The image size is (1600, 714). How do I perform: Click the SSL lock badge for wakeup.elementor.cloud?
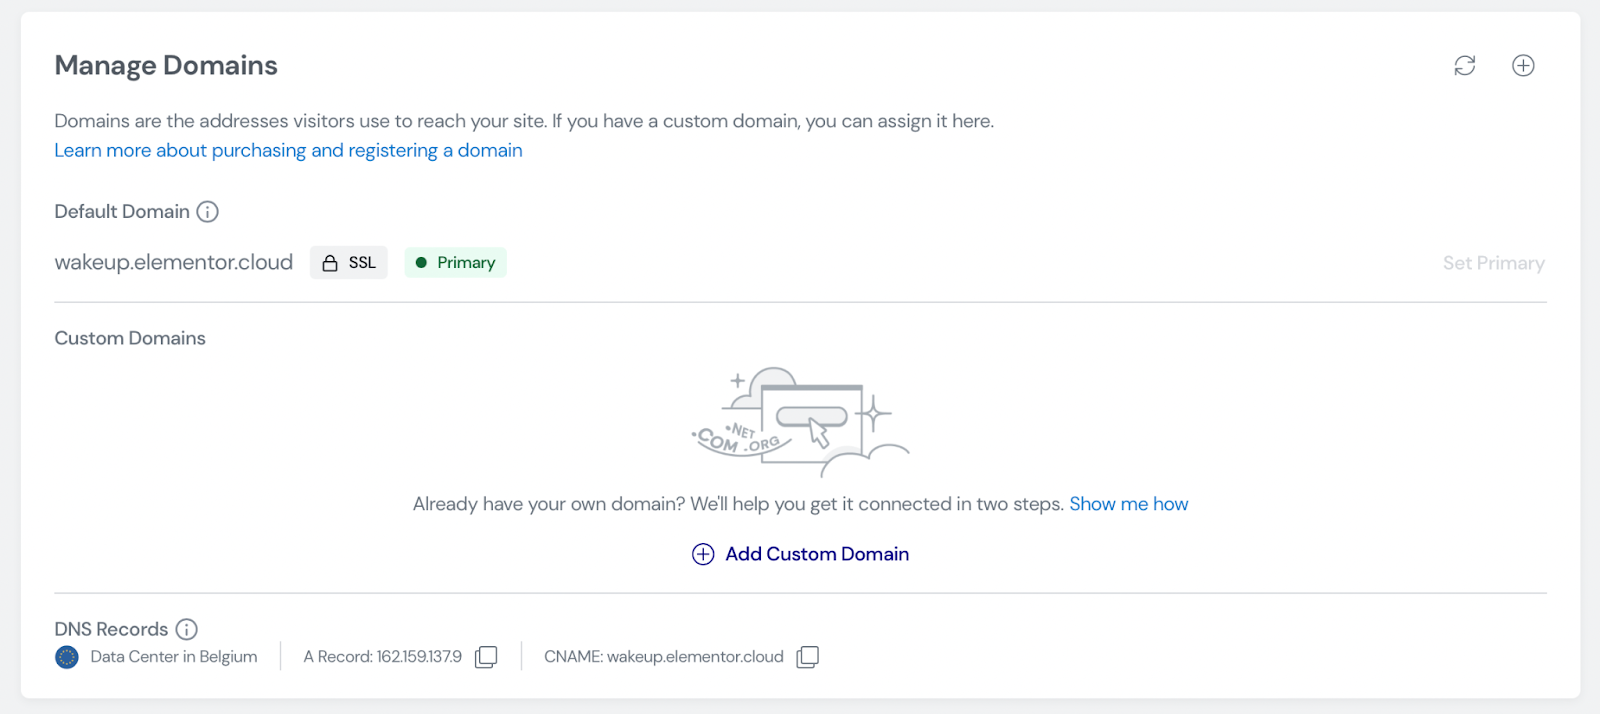[348, 262]
